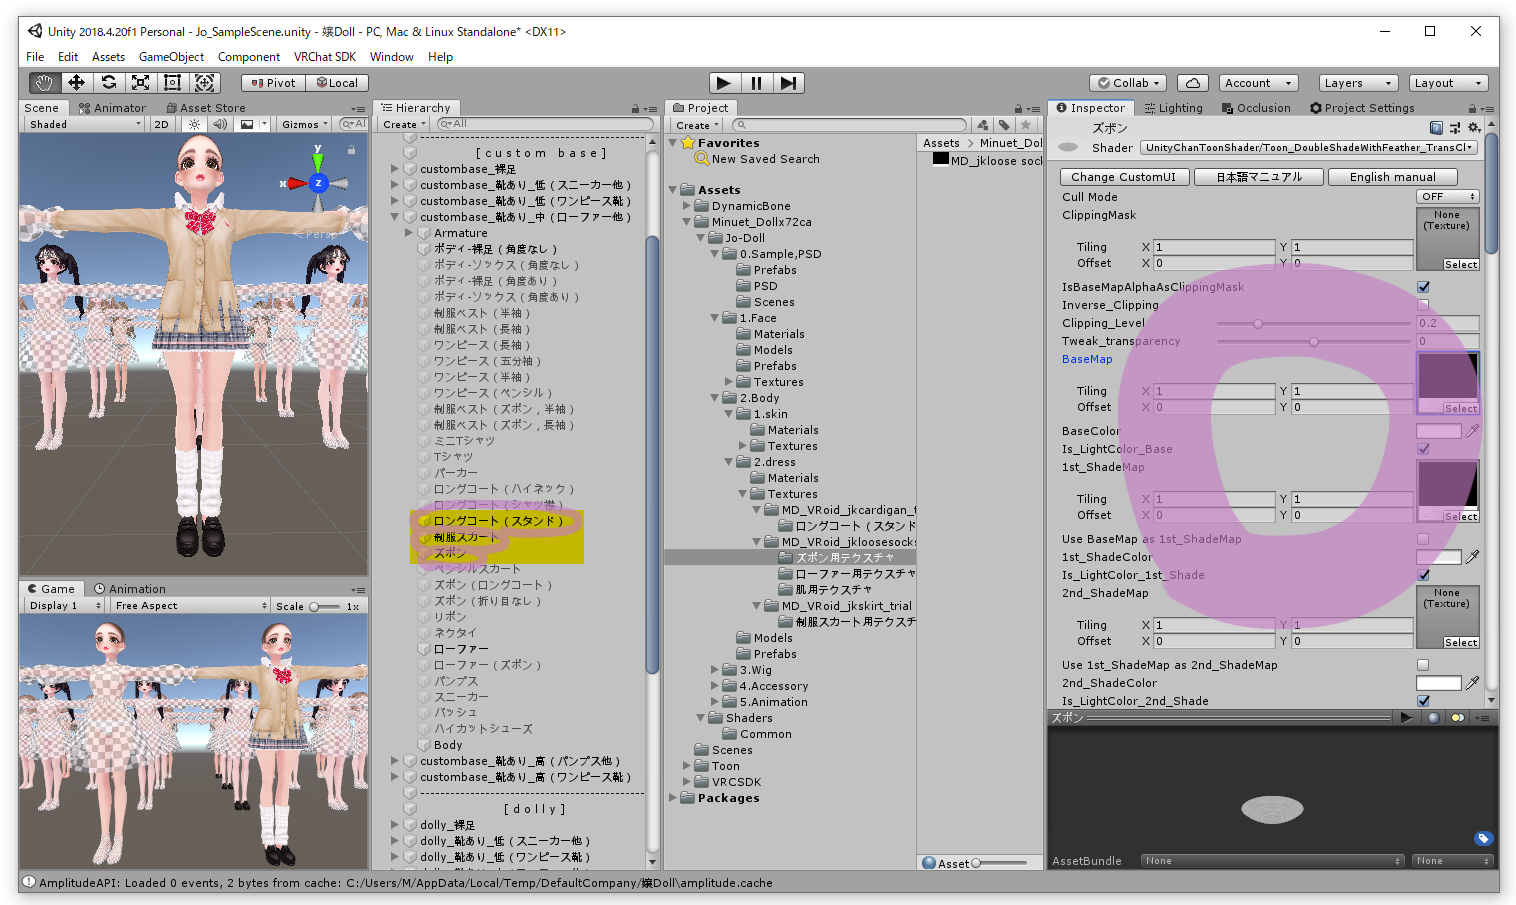Click the English manual button

point(1392,177)
